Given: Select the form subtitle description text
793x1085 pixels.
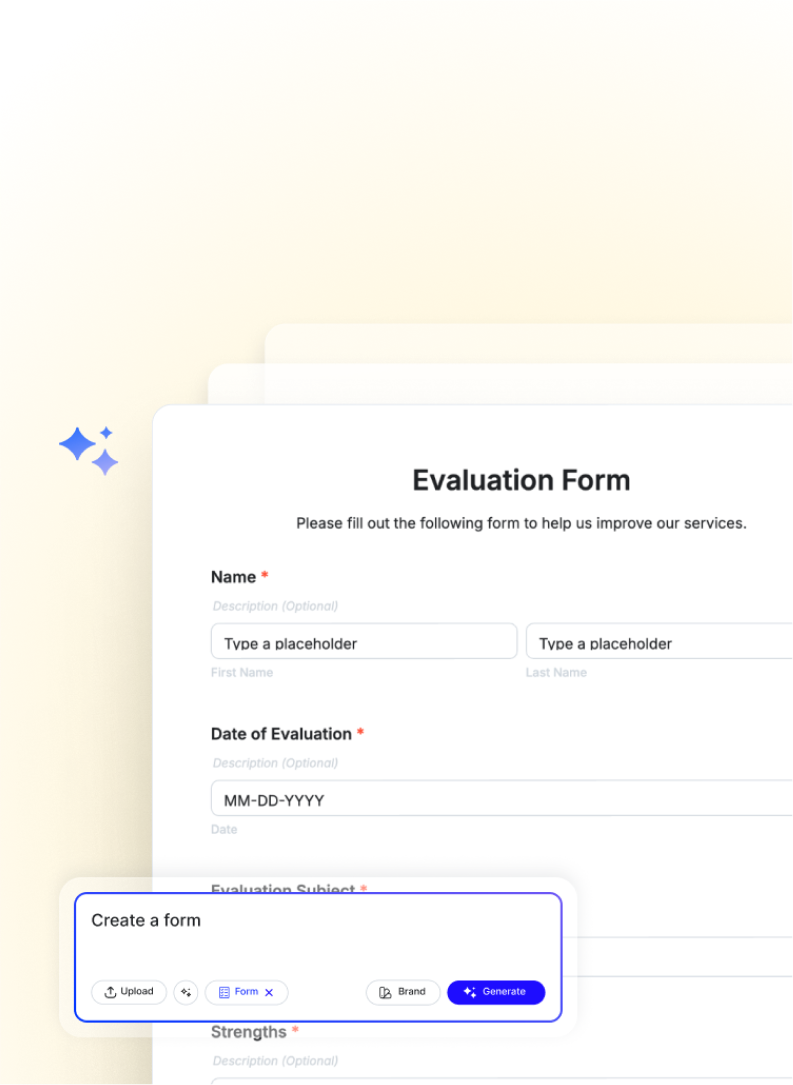Looking at the screenshot, I should pyautogui.click(x=521, y=523).
